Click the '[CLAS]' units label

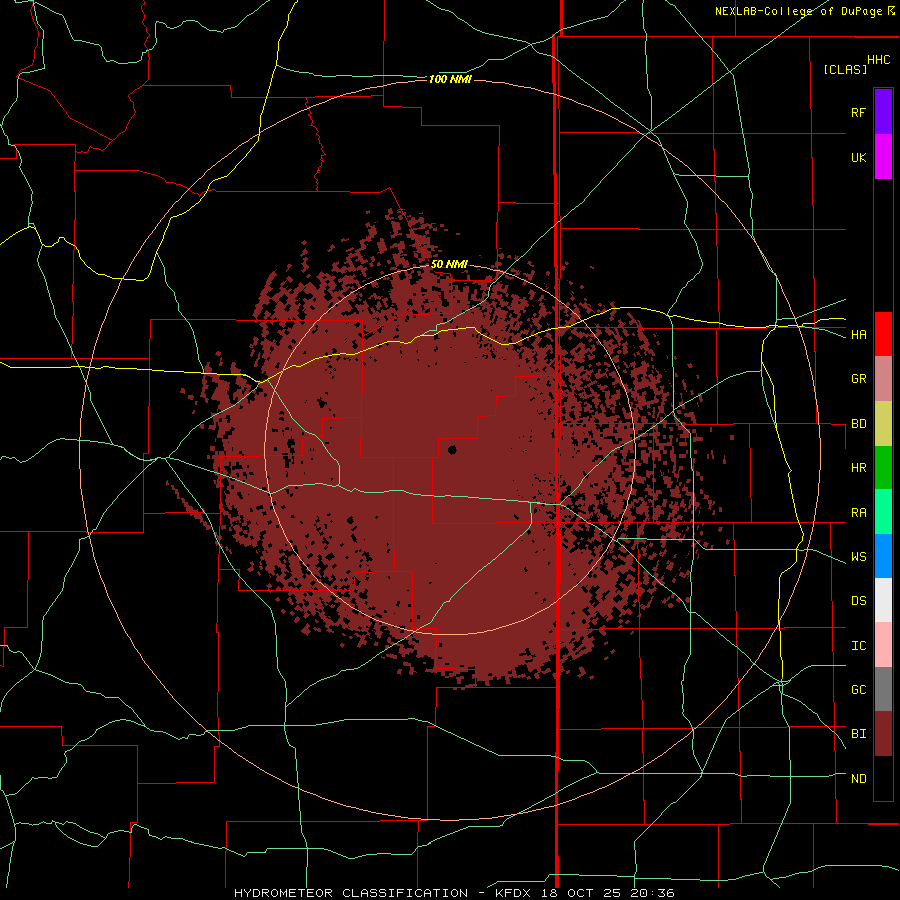click(x=845, y=69)
